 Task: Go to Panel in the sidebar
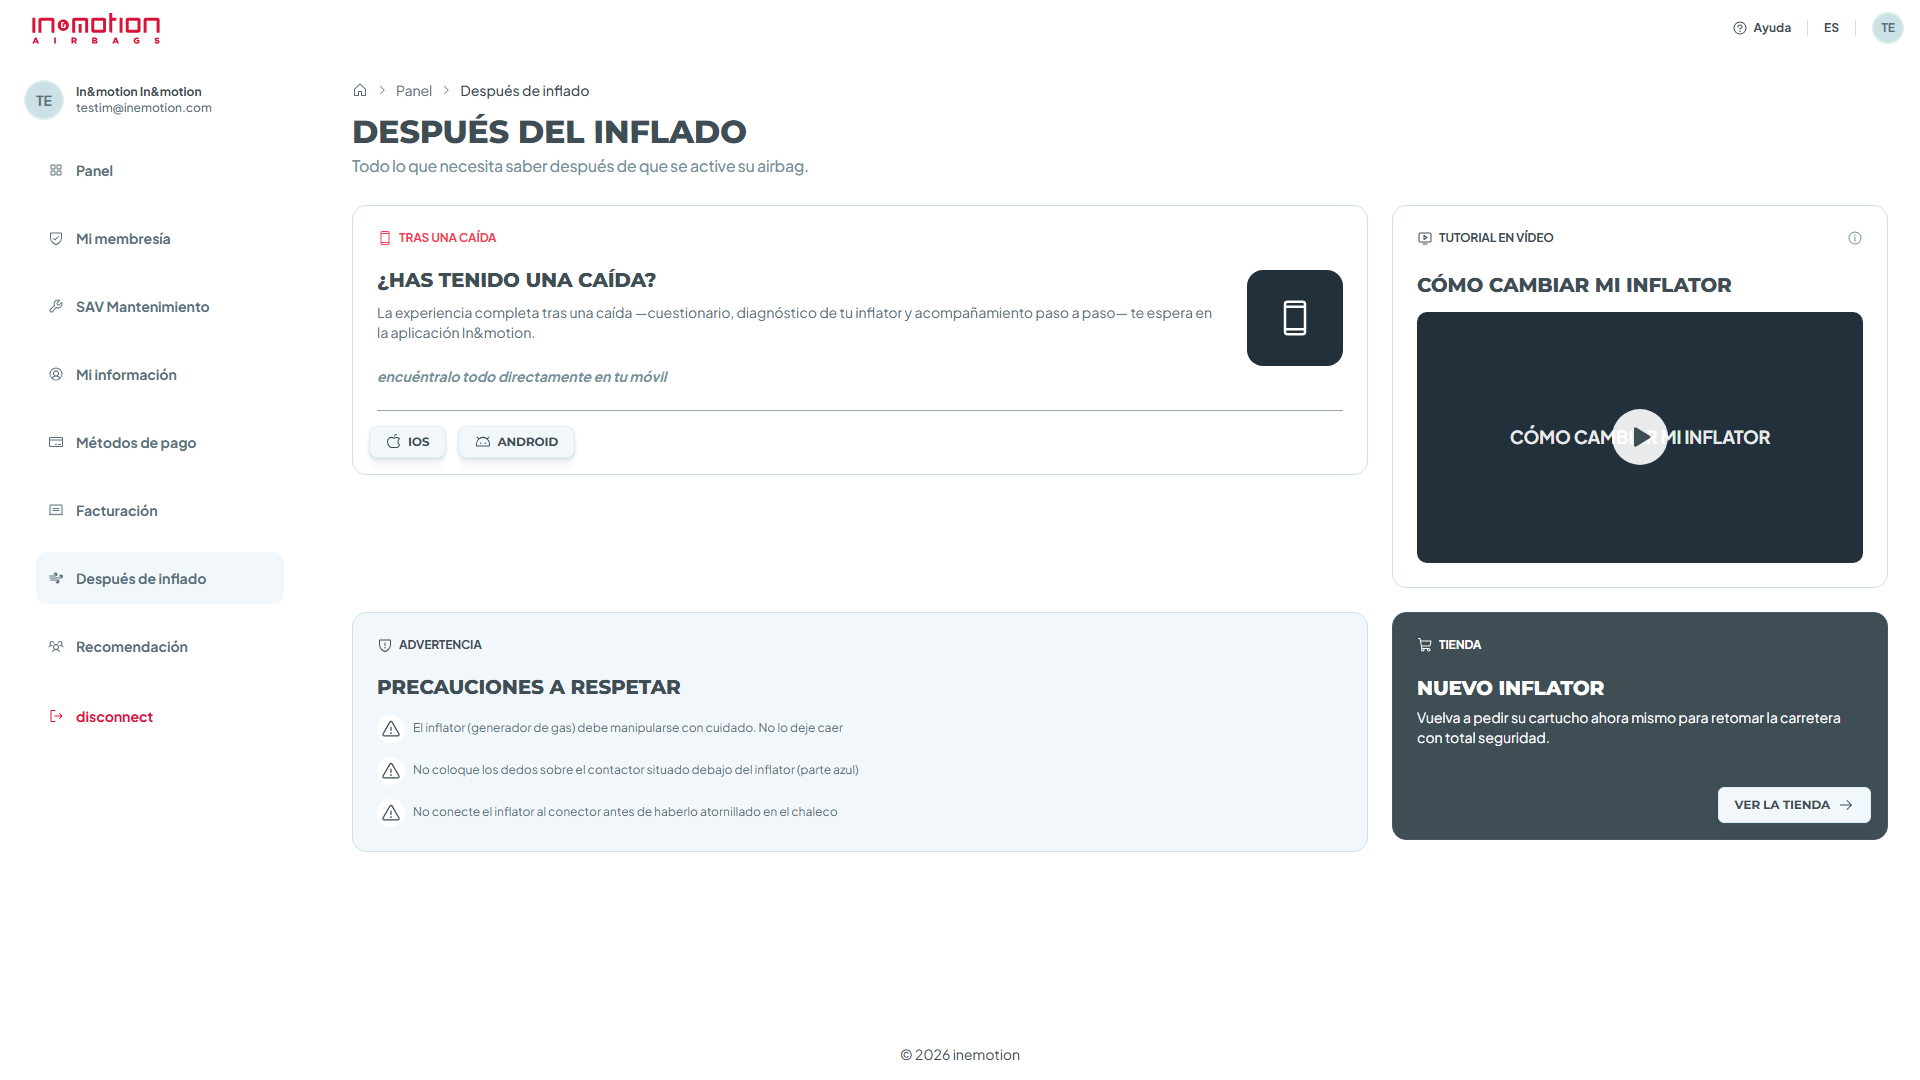click(160, 171)
